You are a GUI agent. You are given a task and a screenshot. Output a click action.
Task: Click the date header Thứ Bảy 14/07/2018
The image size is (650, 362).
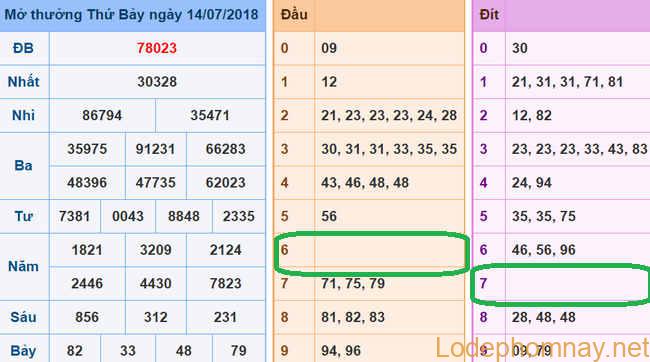click(131, 15)
